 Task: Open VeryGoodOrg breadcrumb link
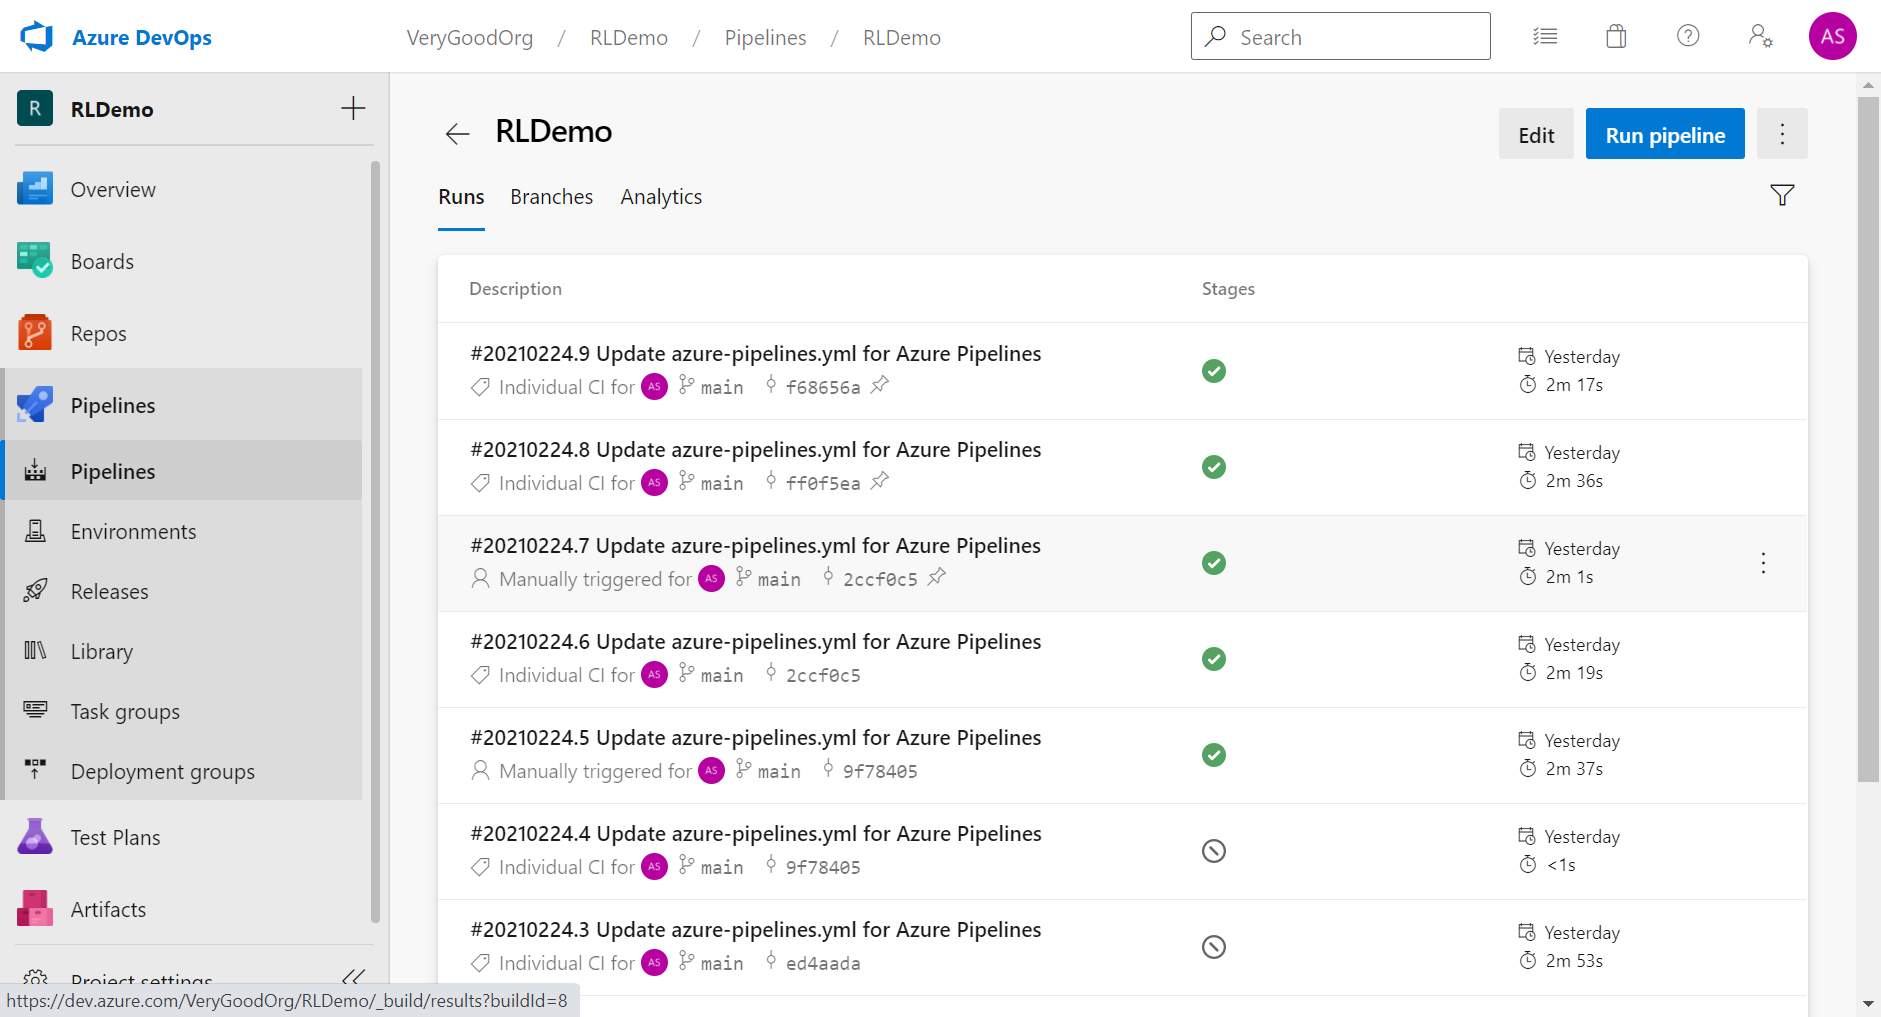click(469, 37)
